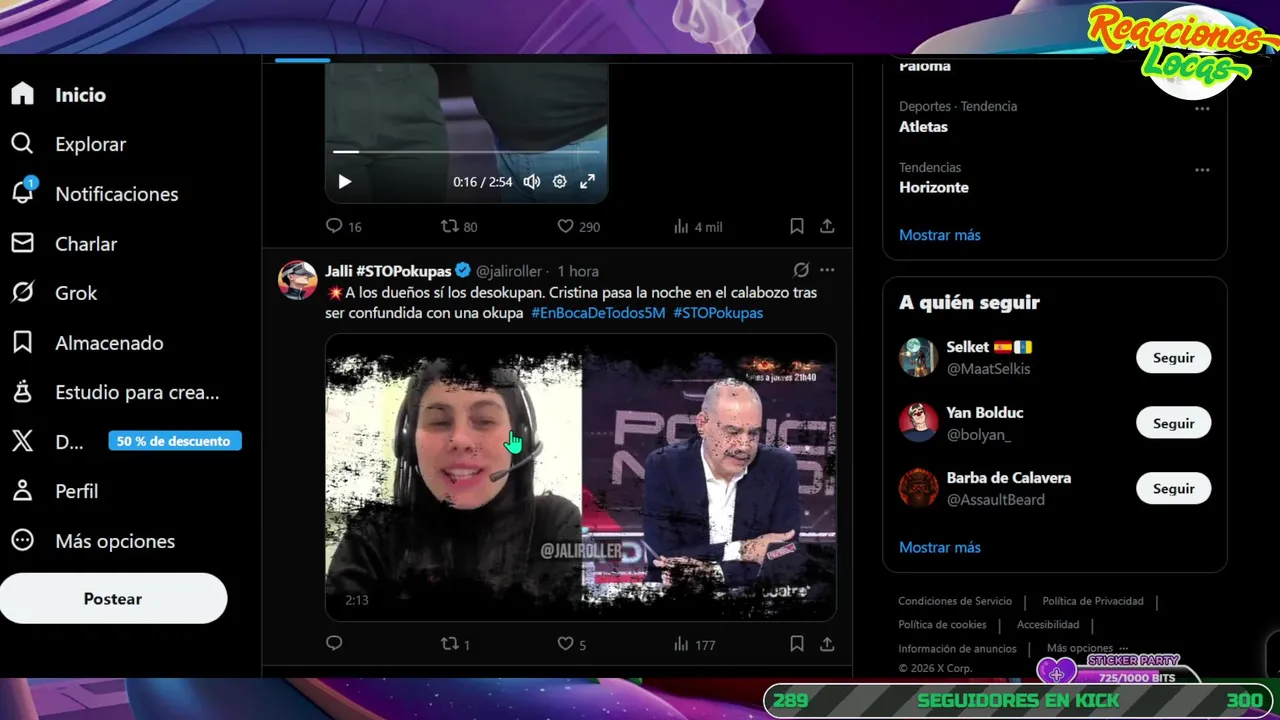Click the 50 % de descuento badge
The width and height of the screenshot is (1280, 720).
coord(174,441)
